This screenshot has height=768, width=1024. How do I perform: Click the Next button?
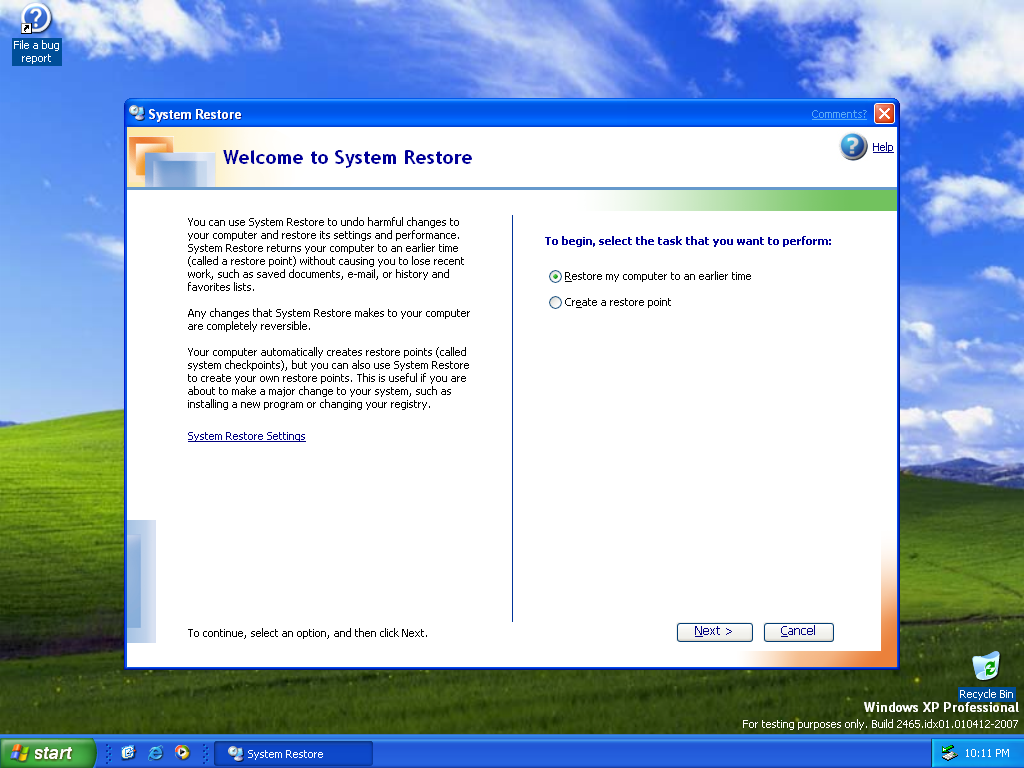pyautogui.click(x=714, y=632)
